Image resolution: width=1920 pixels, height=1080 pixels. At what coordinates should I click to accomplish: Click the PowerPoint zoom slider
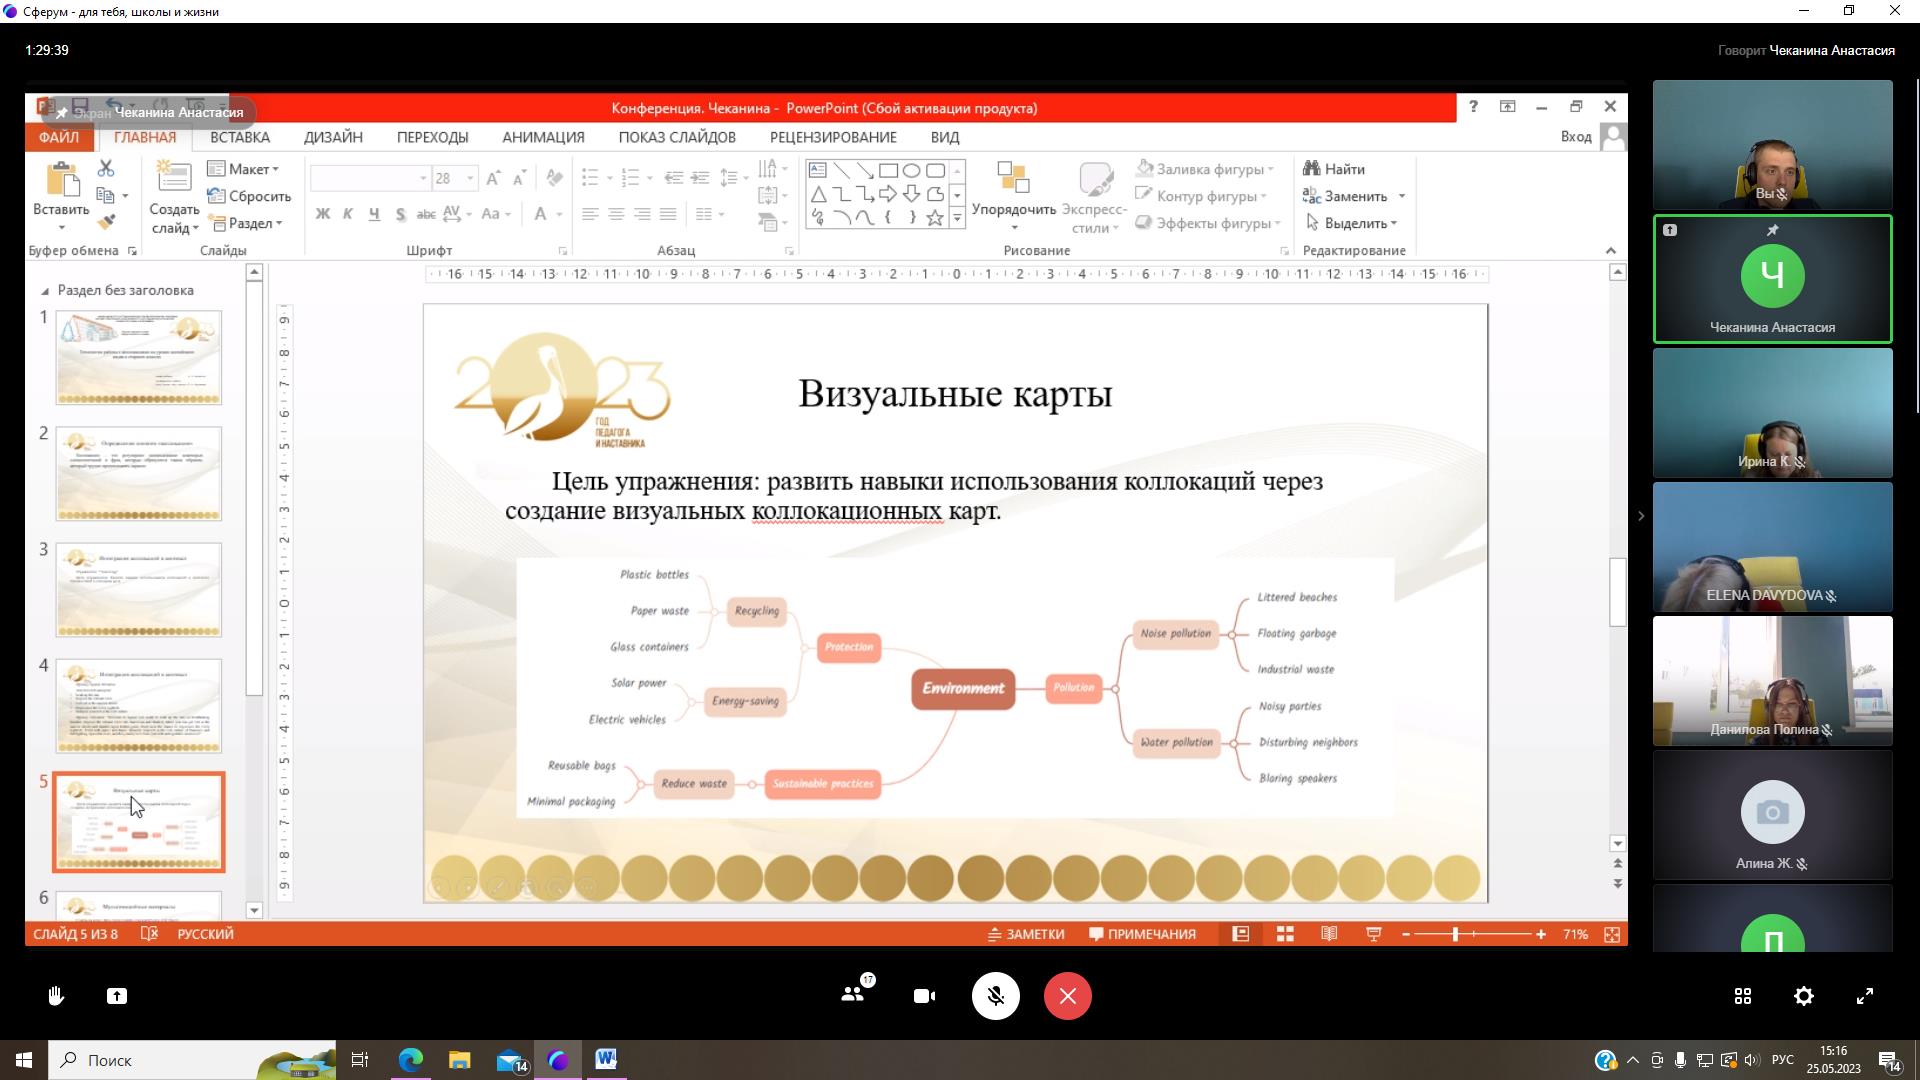pyautogui.click(x=1455, y=934)
